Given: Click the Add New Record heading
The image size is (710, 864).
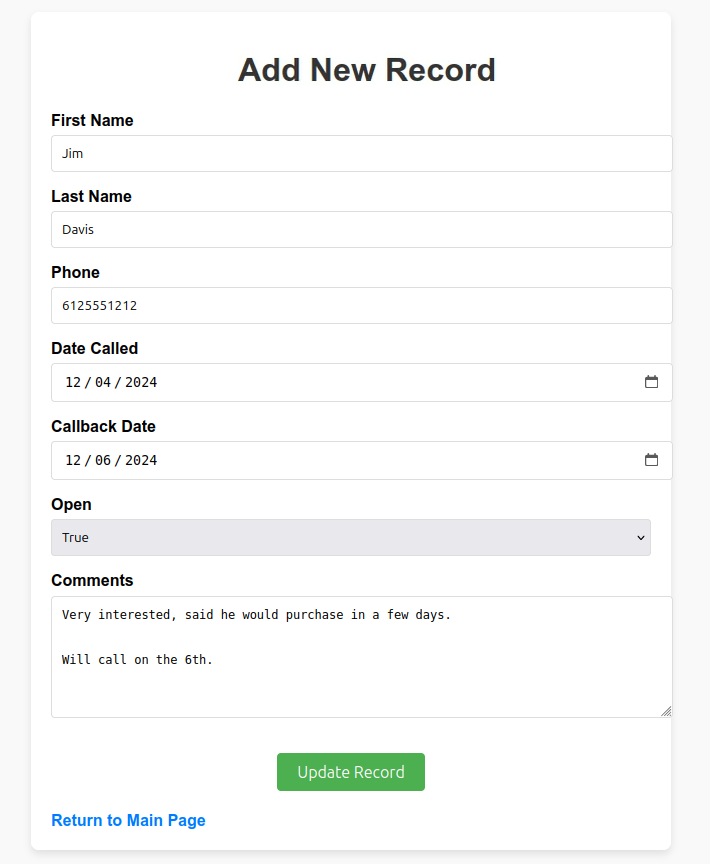Looking at the screenshot, I should pyautogui.click(x=366, y=70).
